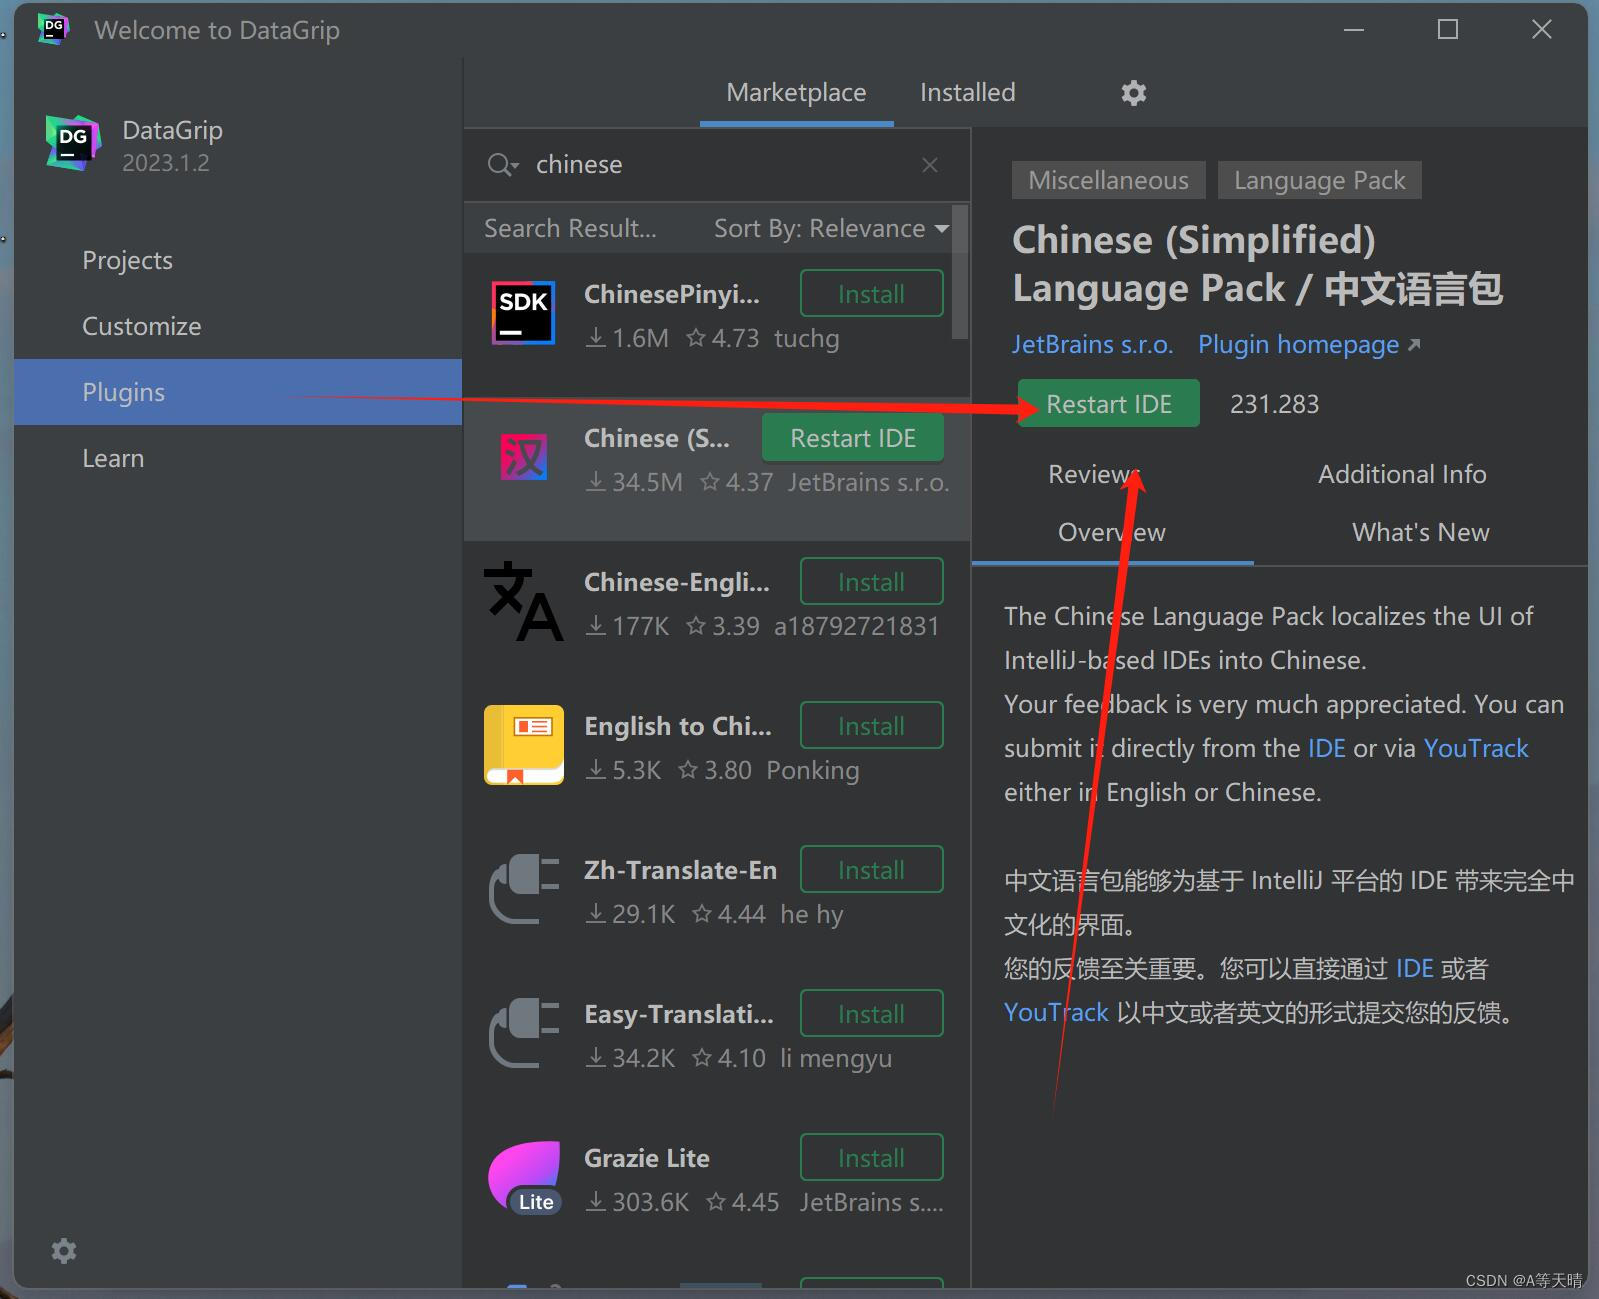1599x1299 pixels.
Task: Select the Easy-Translation plug icon
Action: (x=523, y=1033)
